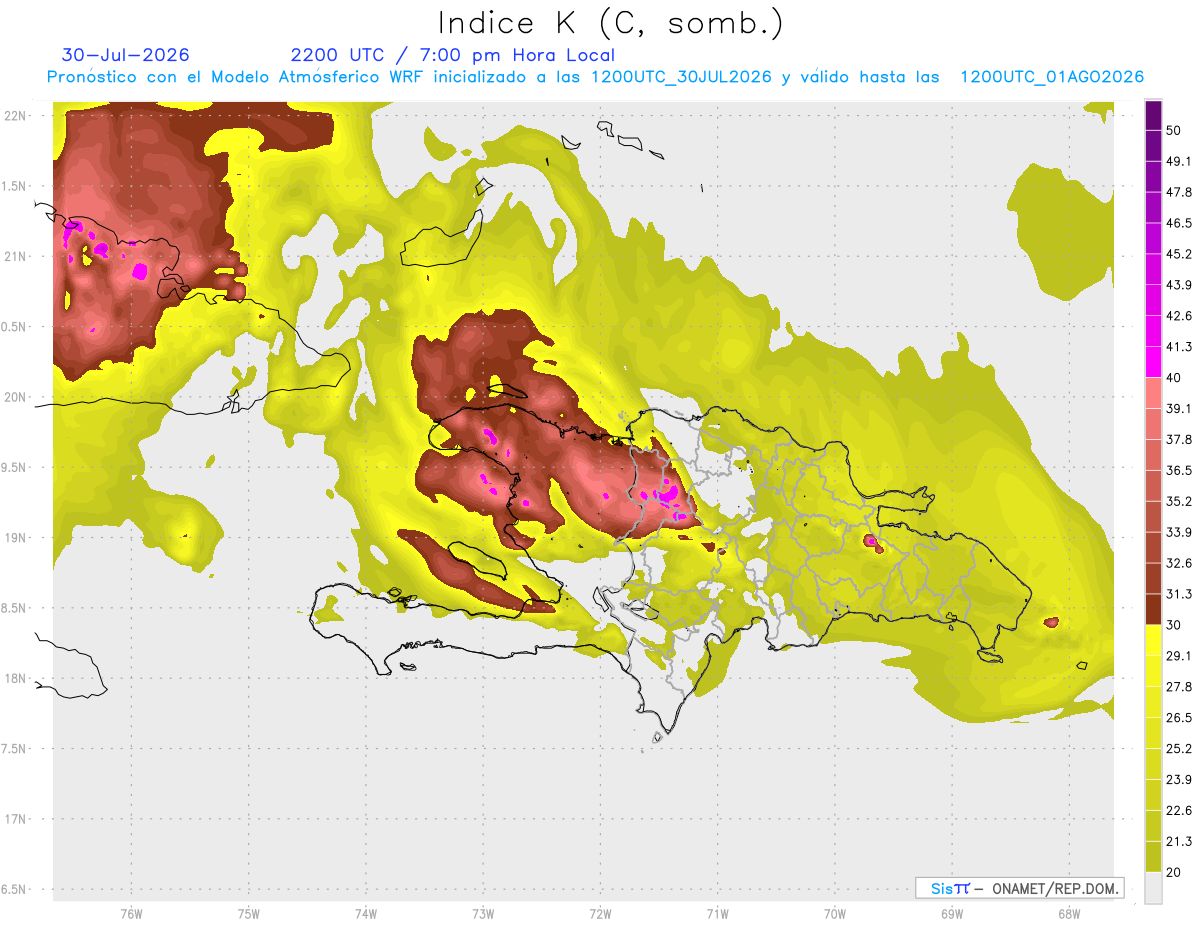Image resolution: width=1200 pixels, height=927 pixels.
Task: Click the dark brown colorbar segment between 30 and 31.3
Action: pos(1153,609)
